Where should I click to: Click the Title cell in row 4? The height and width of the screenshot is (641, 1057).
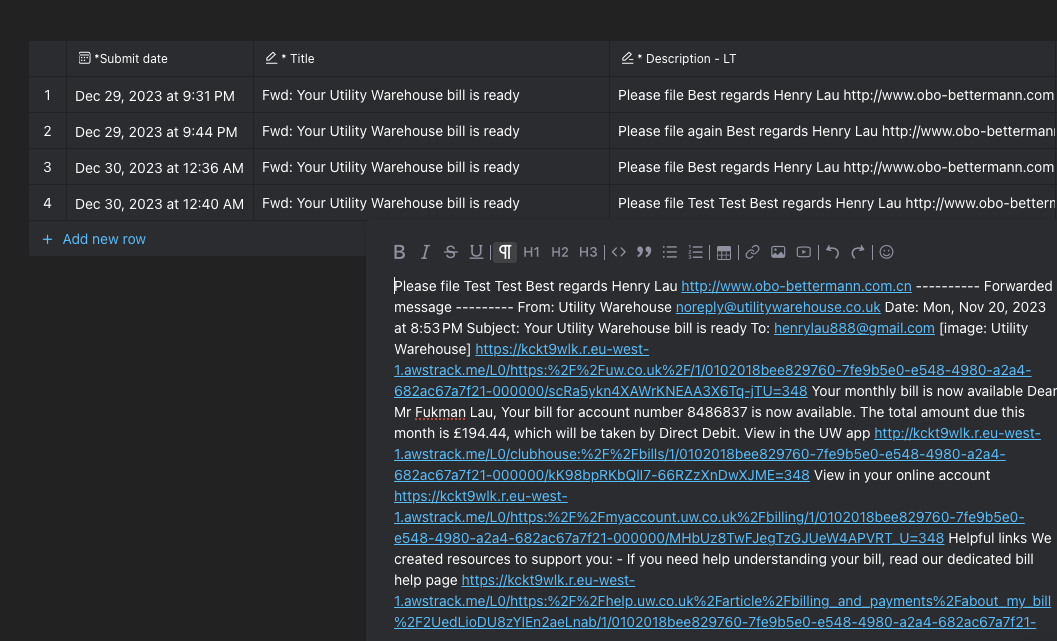pyautogui.click(x=431, y=203)
